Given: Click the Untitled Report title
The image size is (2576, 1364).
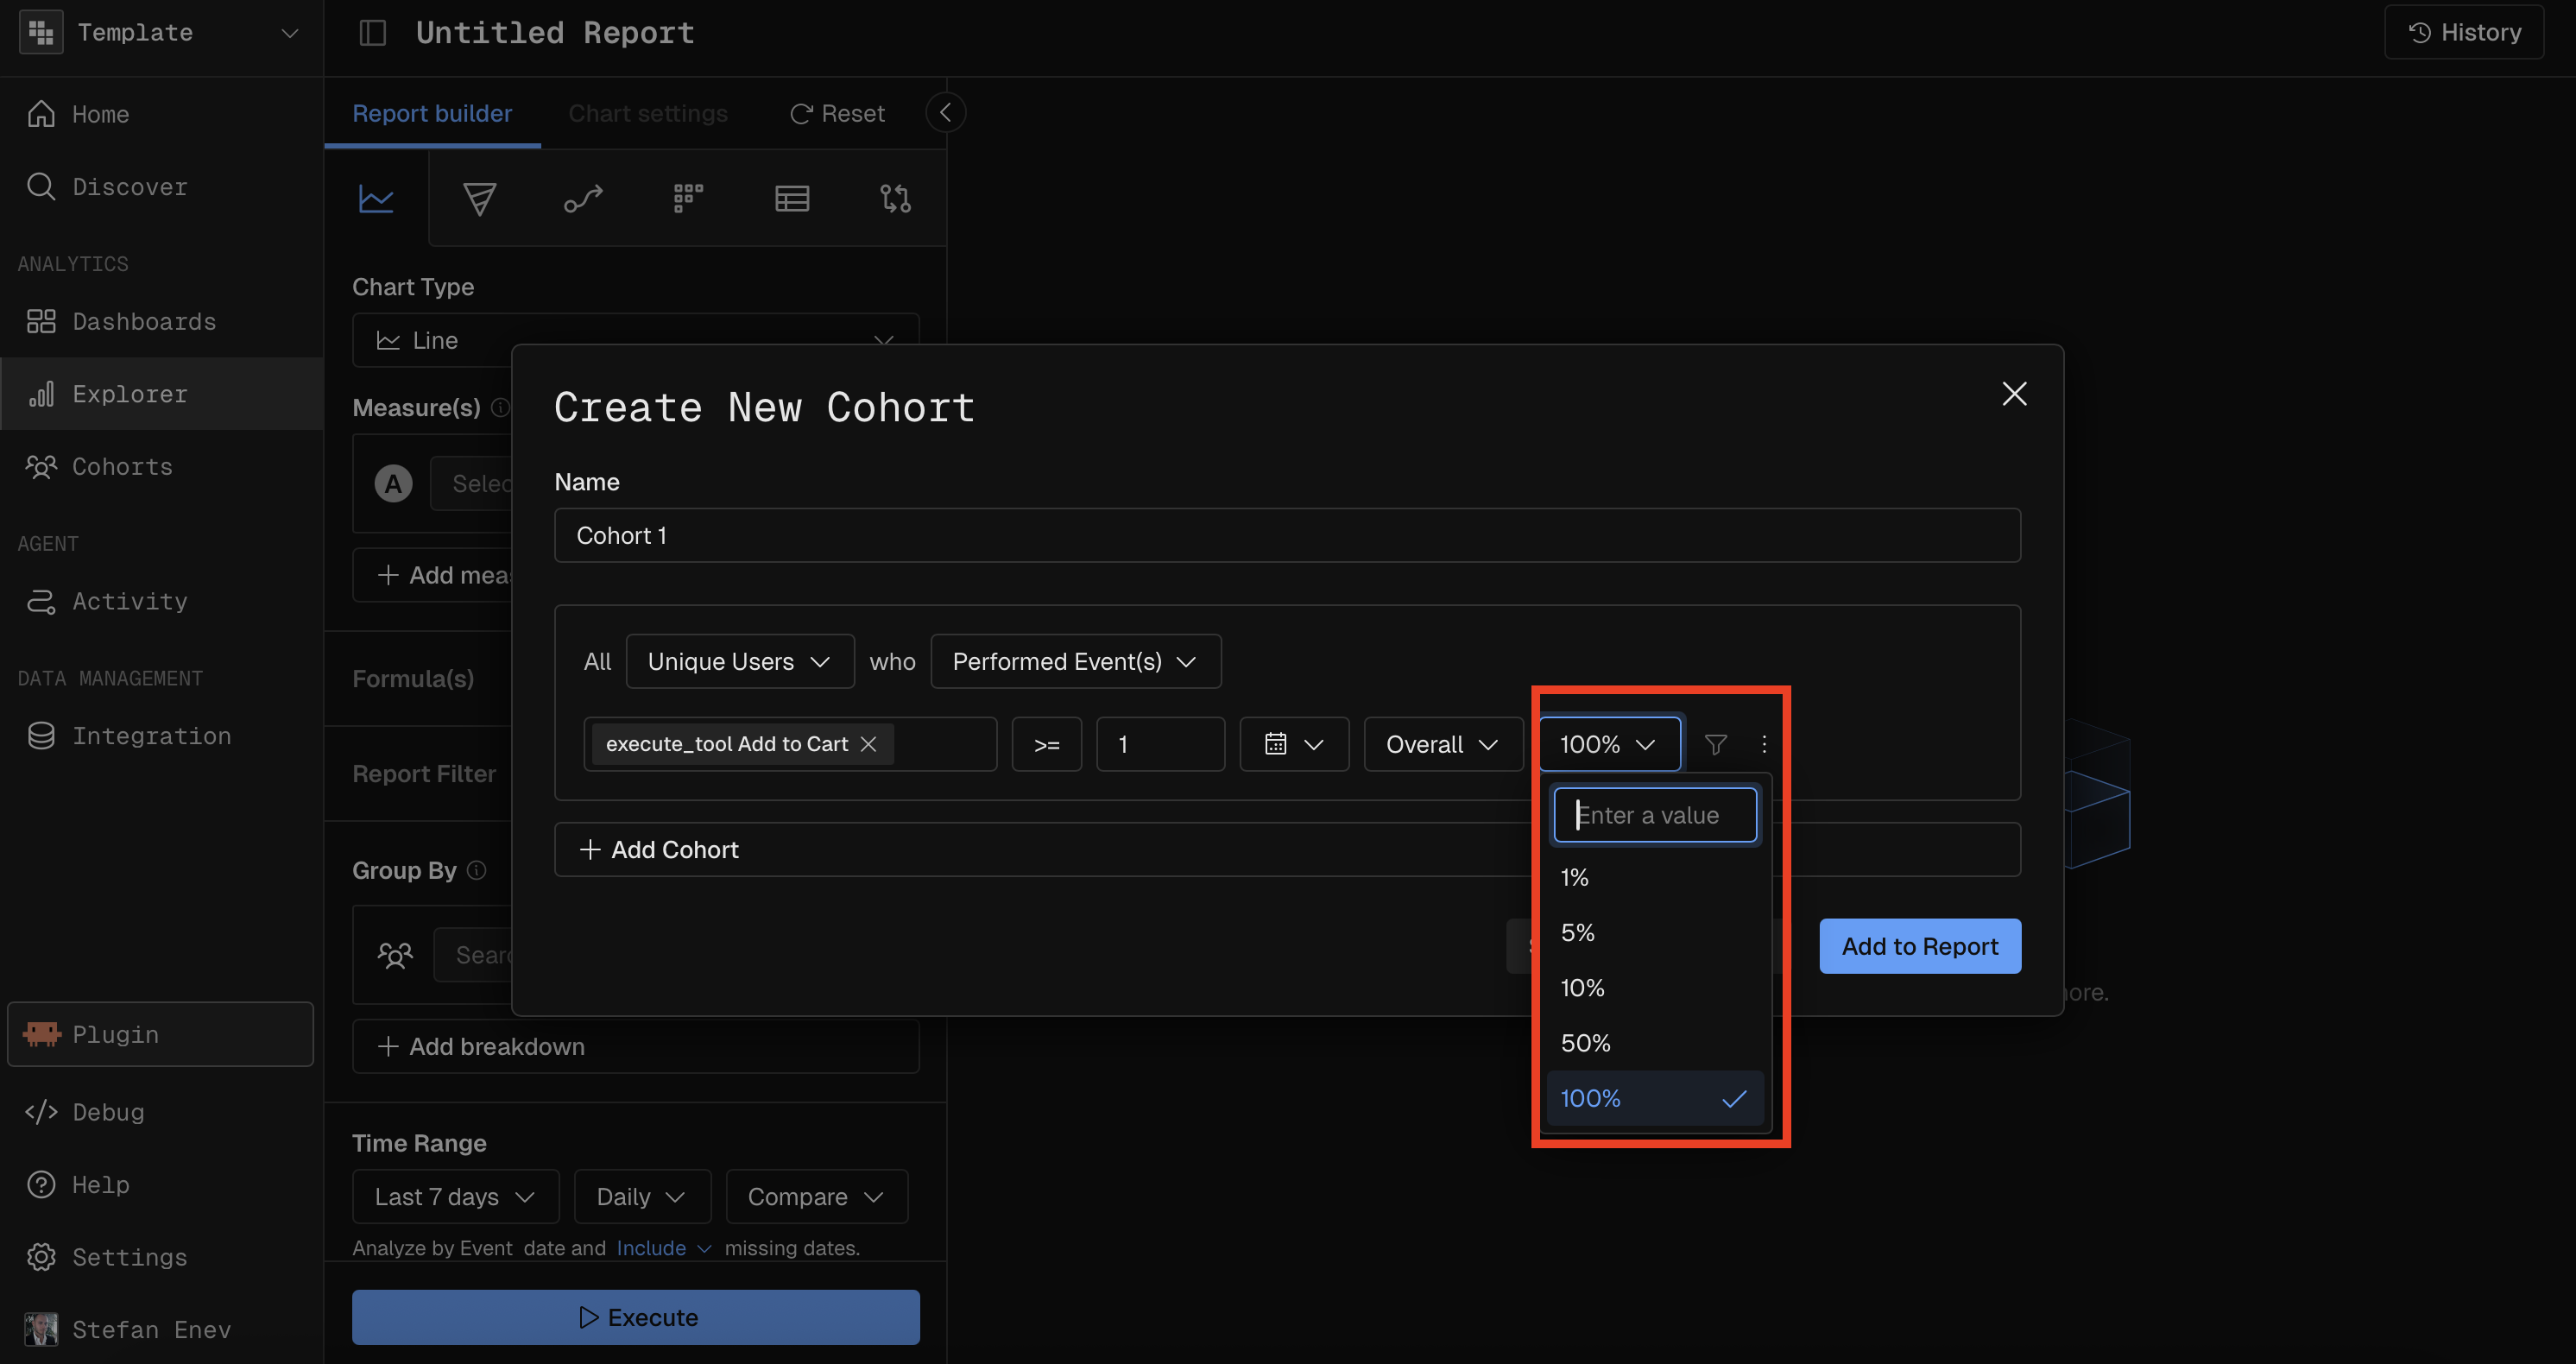Looking at the screenshot, I should pos(555,33).
